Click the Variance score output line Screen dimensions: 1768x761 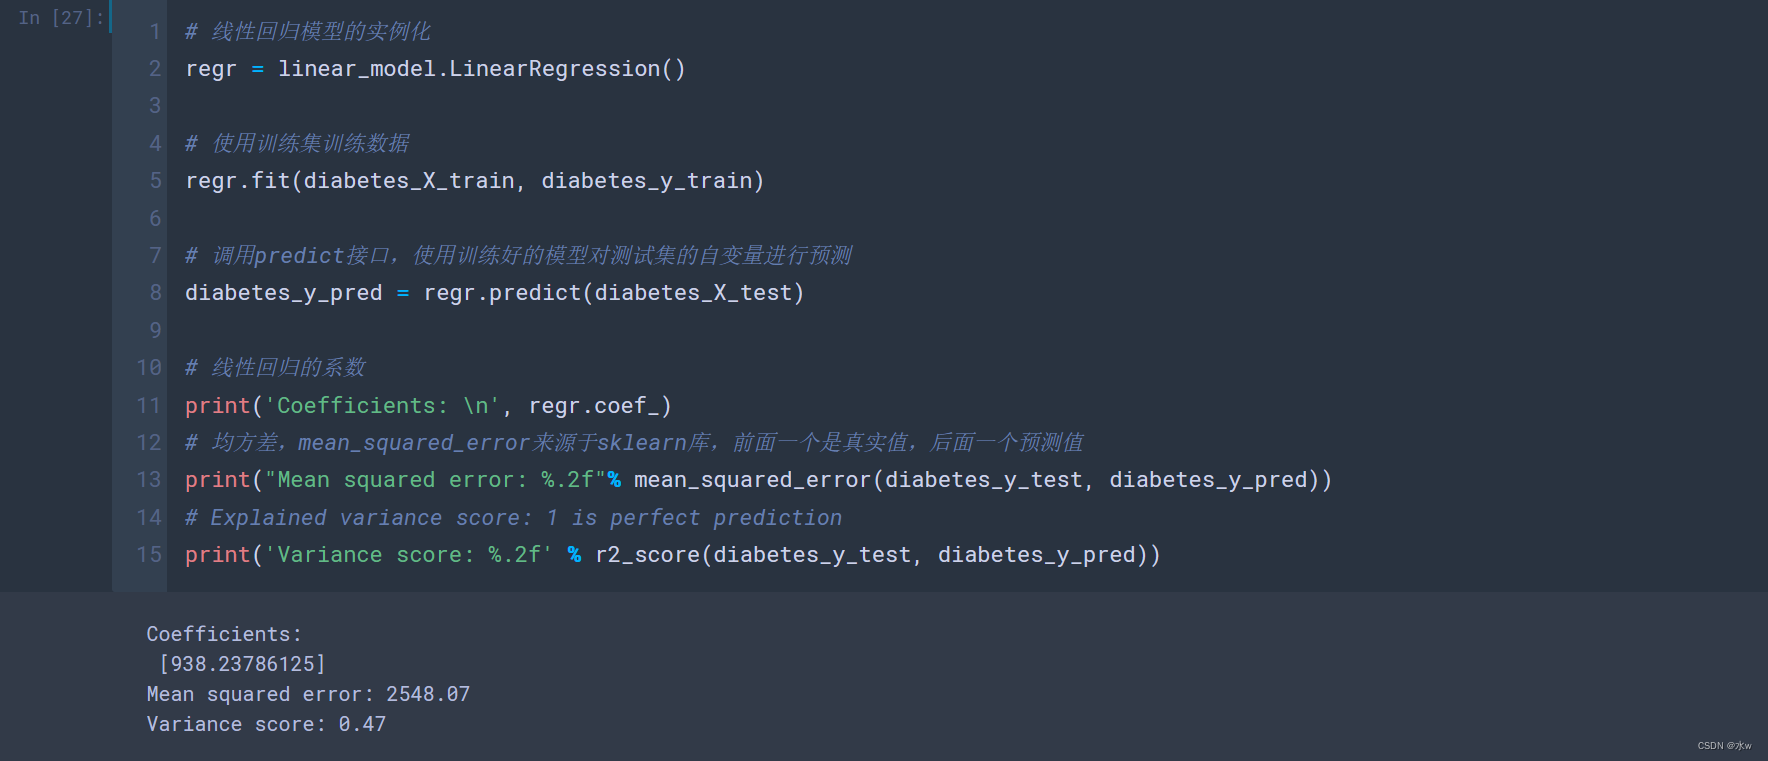pos(266,724)
